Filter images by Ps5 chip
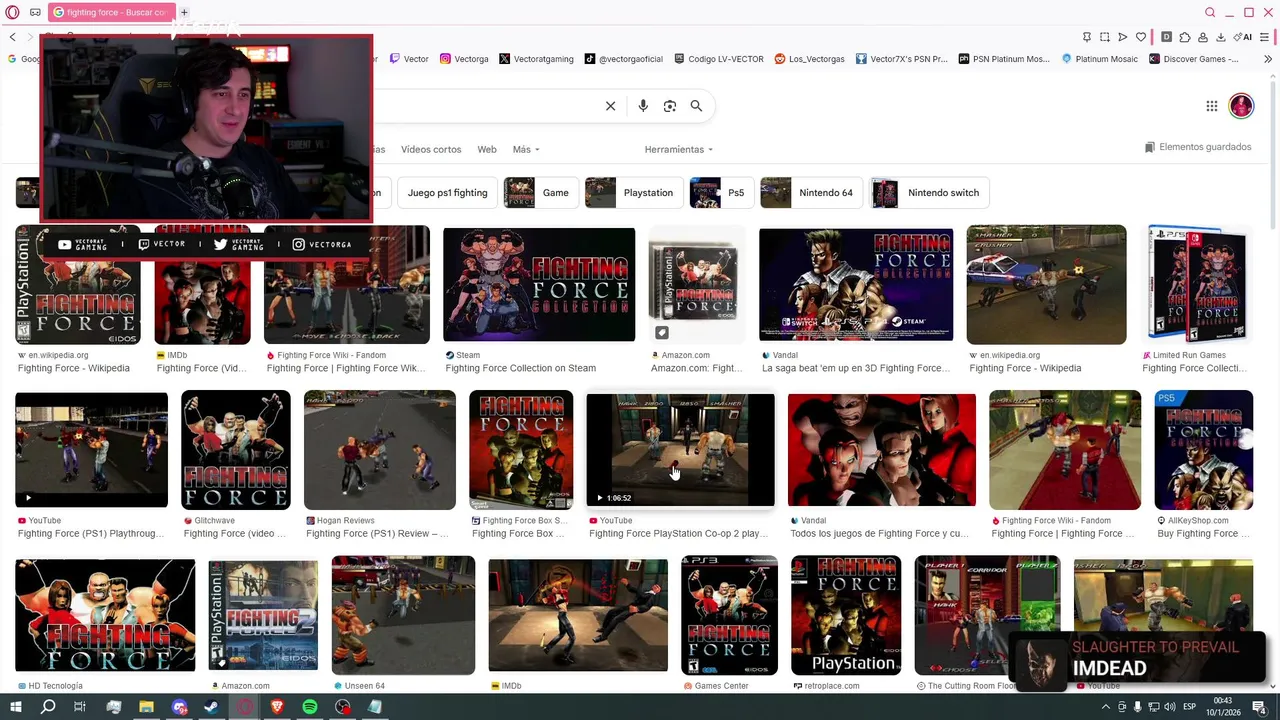This screenshot has height=720, width=1280. 721,193
